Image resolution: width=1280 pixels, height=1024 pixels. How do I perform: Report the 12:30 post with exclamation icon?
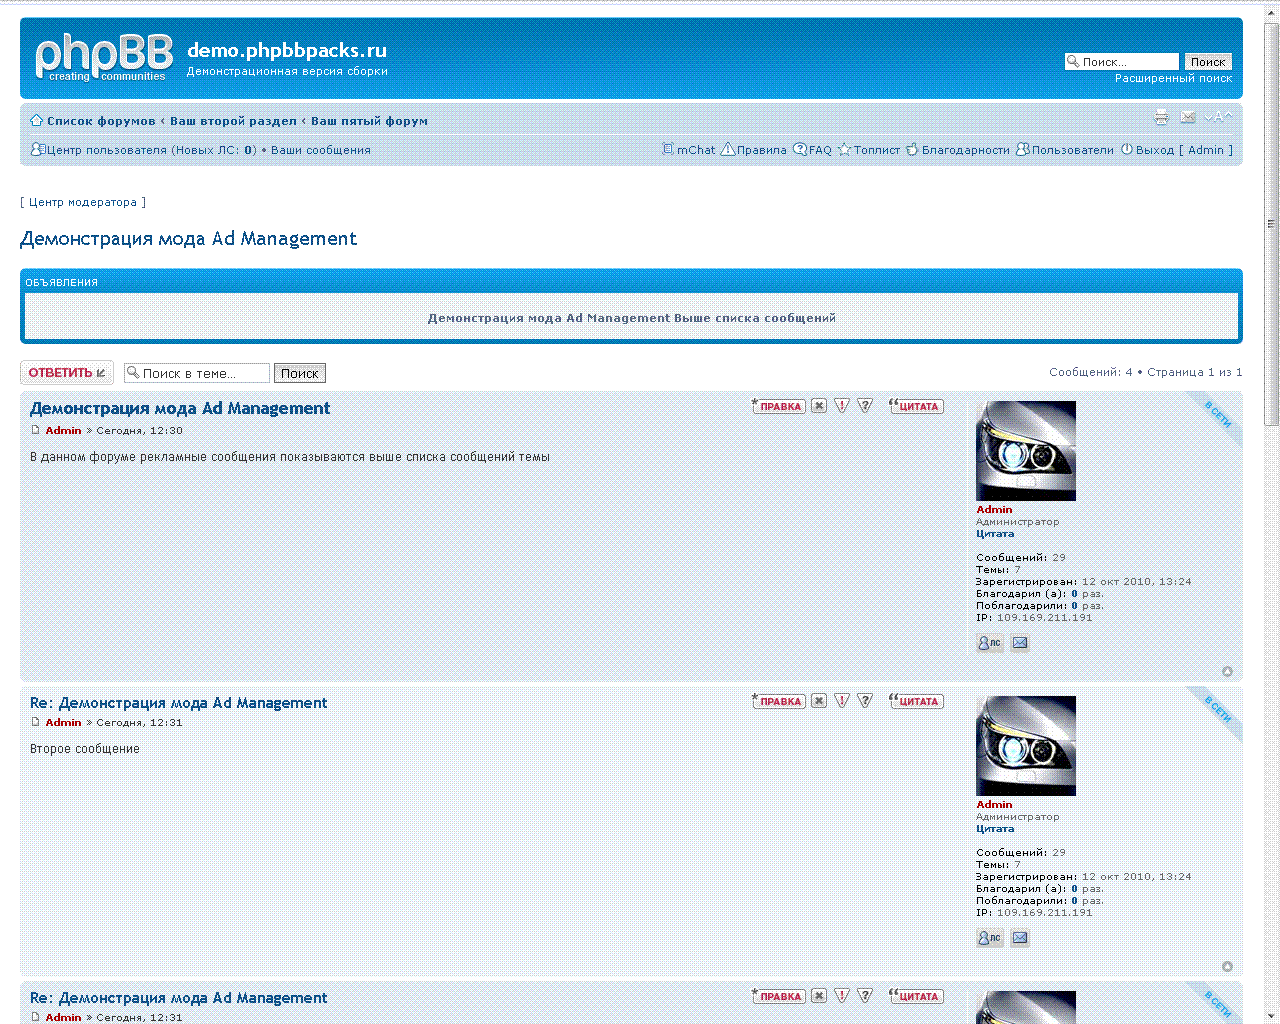(842, 406)
